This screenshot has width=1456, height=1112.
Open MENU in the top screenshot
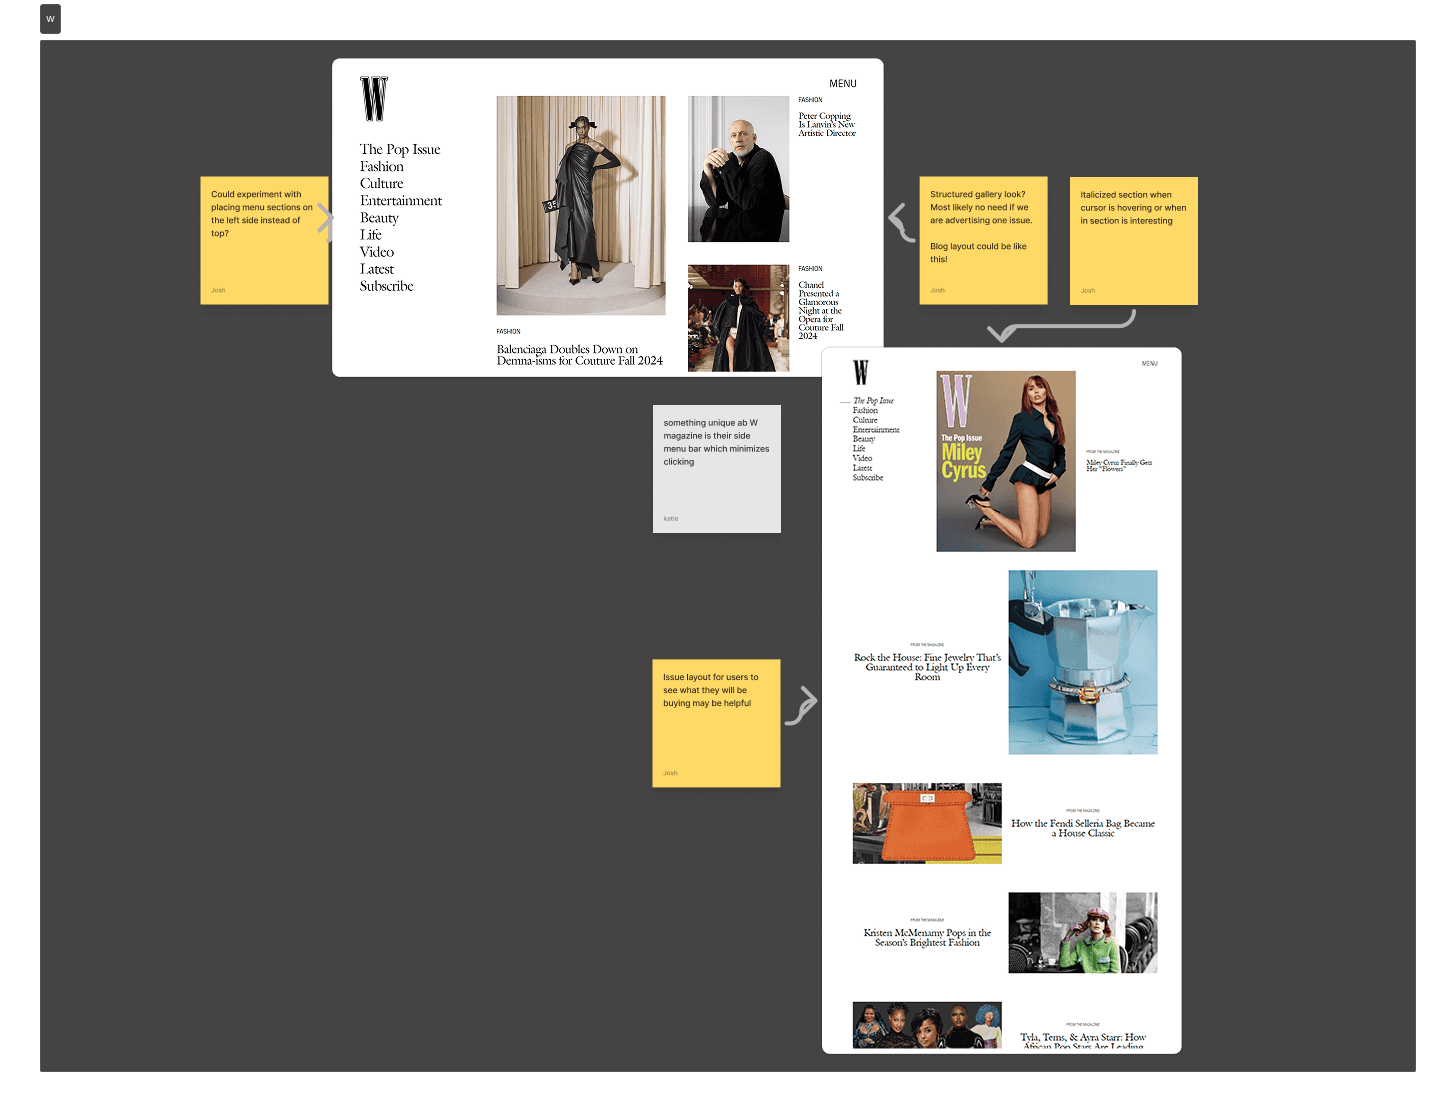(x=843, y=84)
